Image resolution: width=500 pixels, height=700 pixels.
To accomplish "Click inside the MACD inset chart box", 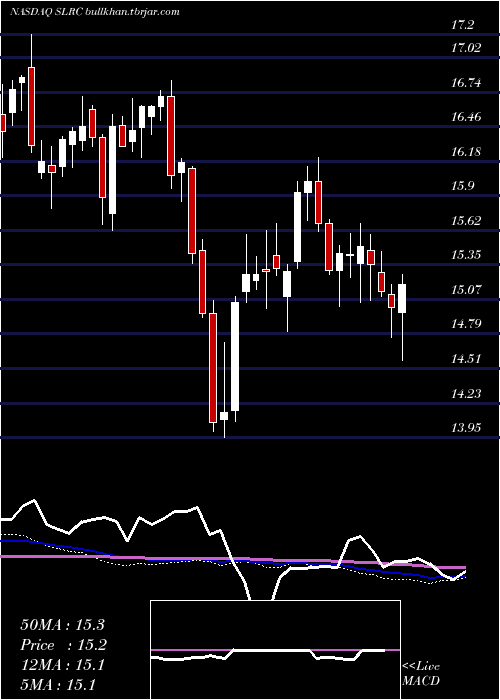I will pyautogui.click(x=275, y=650).
